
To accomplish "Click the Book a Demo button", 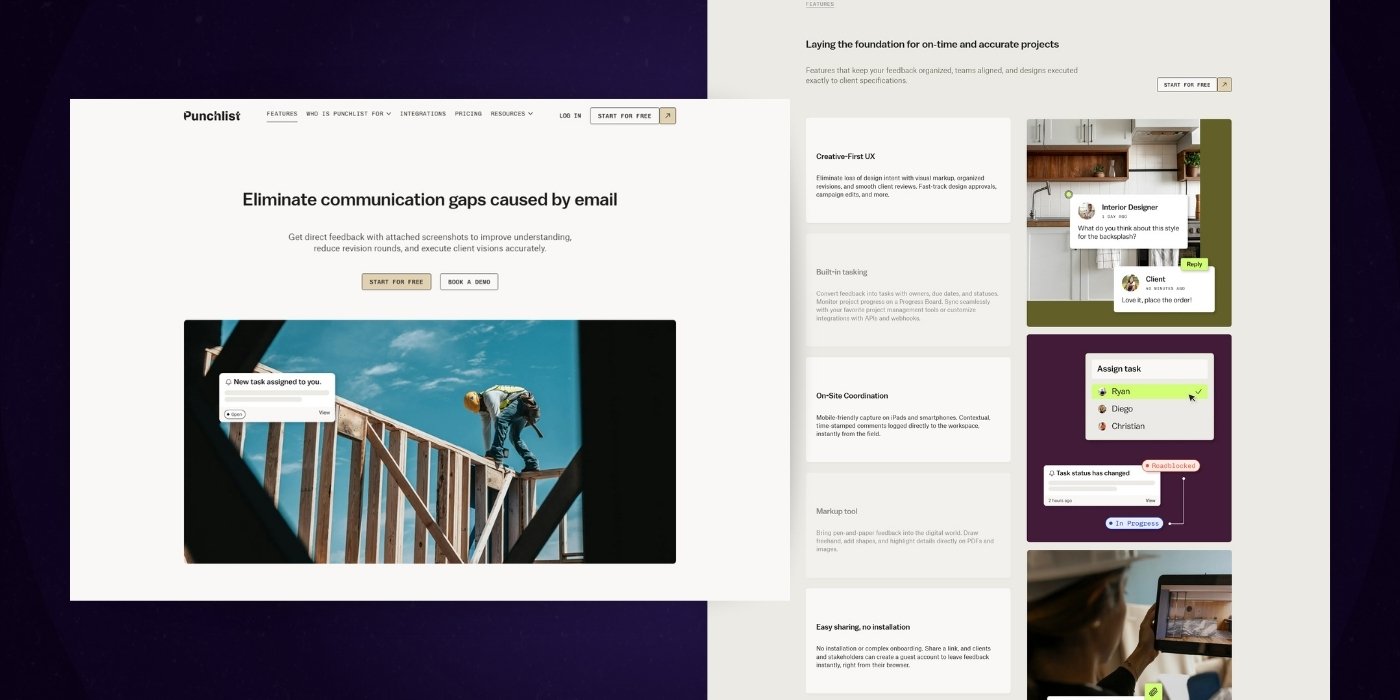I will pos(469,282).
